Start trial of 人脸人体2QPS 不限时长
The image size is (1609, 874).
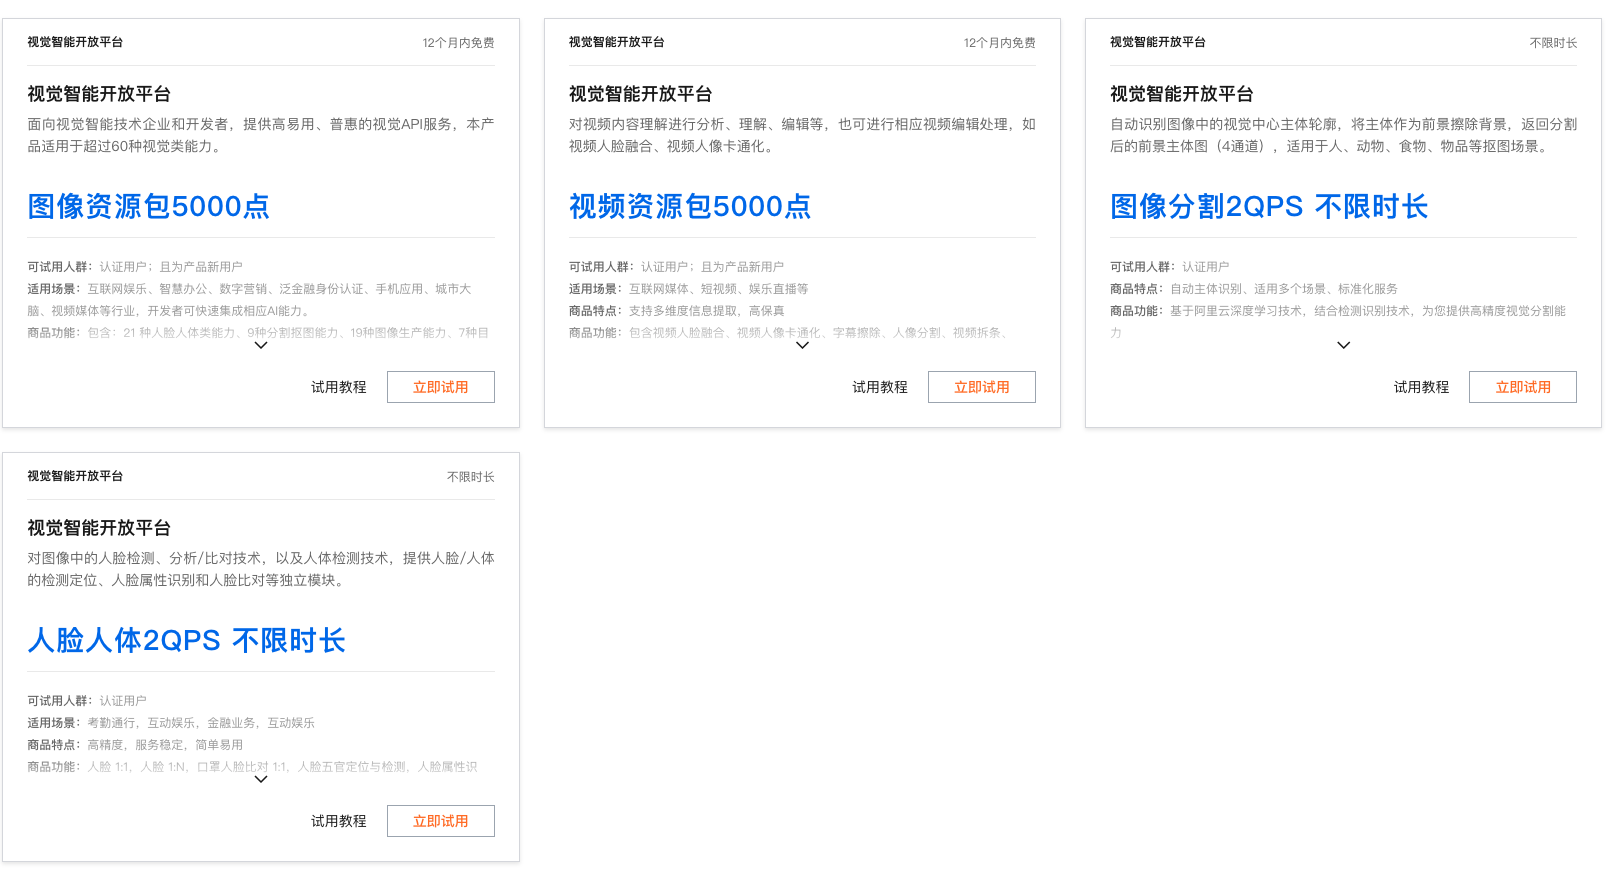[x=441, y=821]
